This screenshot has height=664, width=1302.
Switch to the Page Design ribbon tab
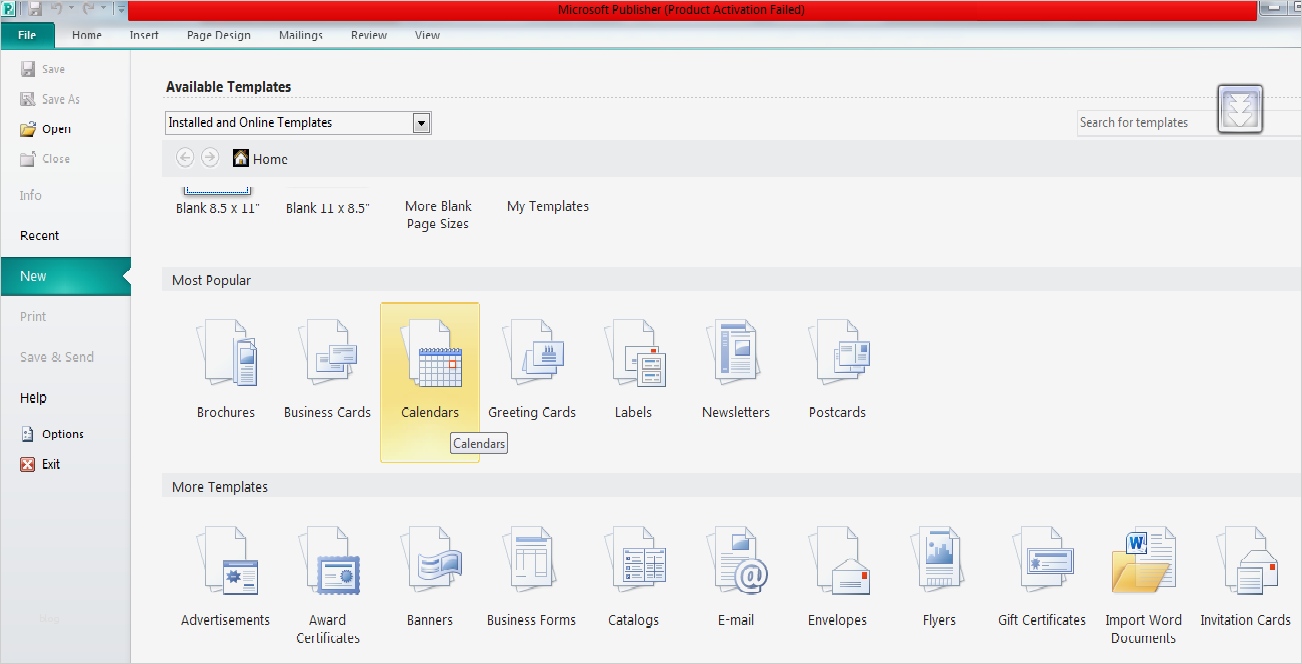pyautogui.click(x=218, y=35)
